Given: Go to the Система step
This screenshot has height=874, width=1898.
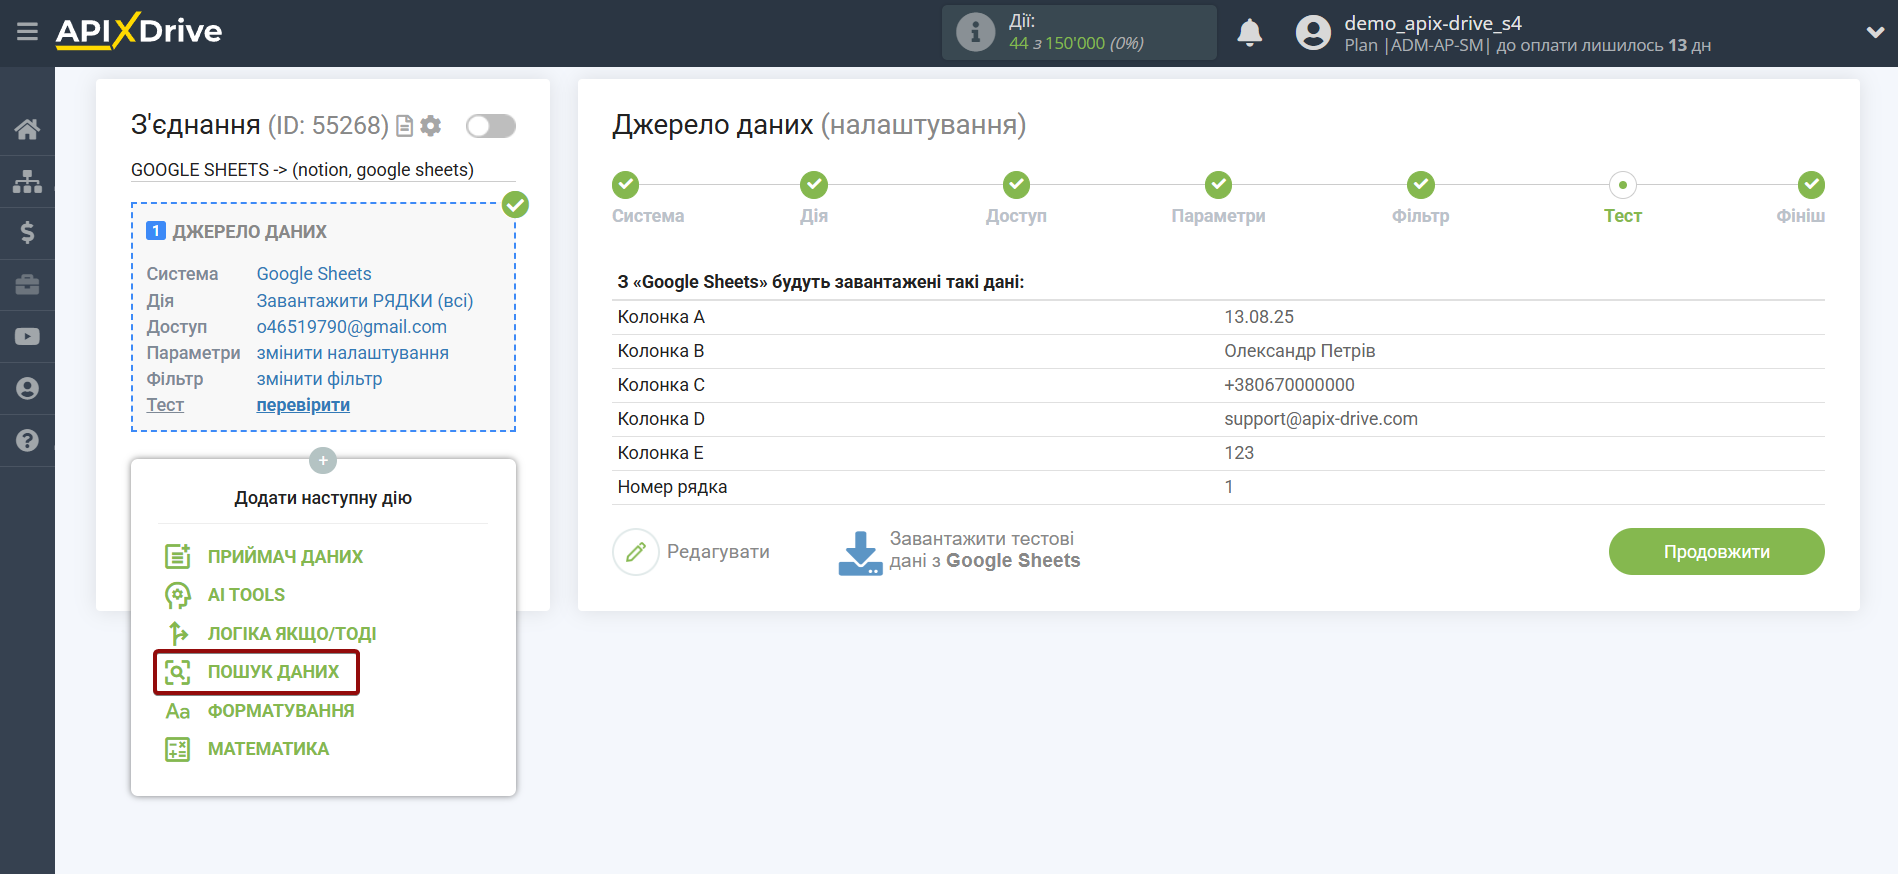Looking at the screenshot, I should point(626,185).
